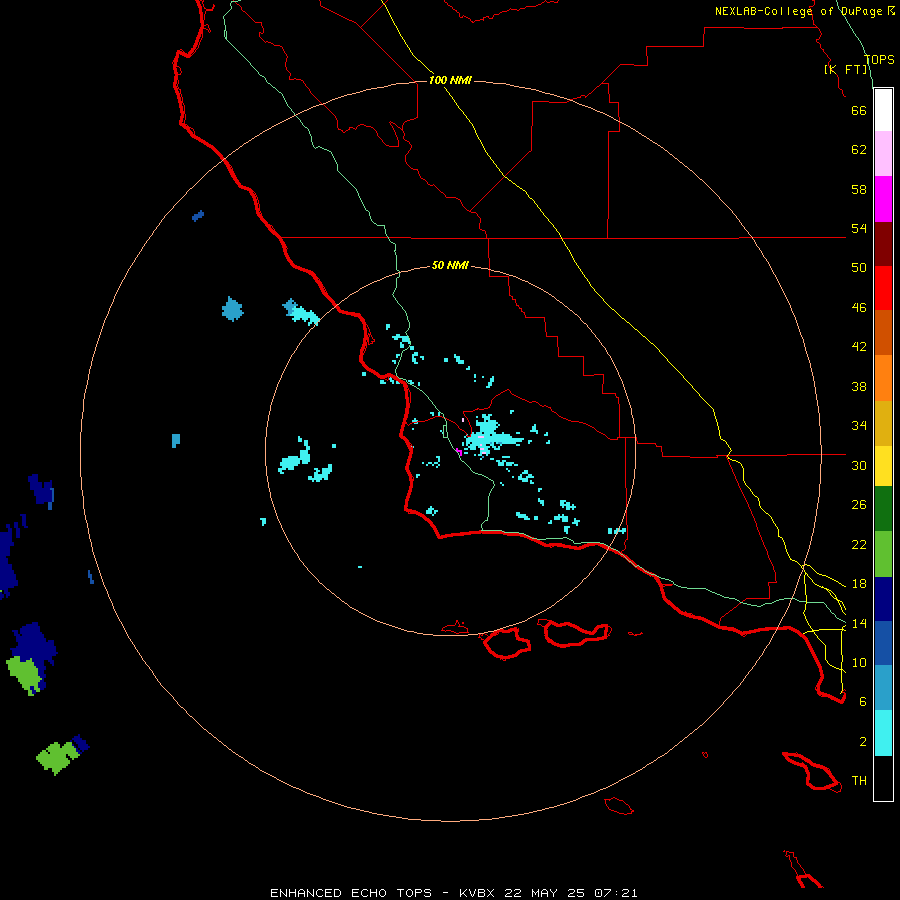Click the 'NEXLAB-College of DuPage' credit text
900x900 pixels.
pos(800,11)
